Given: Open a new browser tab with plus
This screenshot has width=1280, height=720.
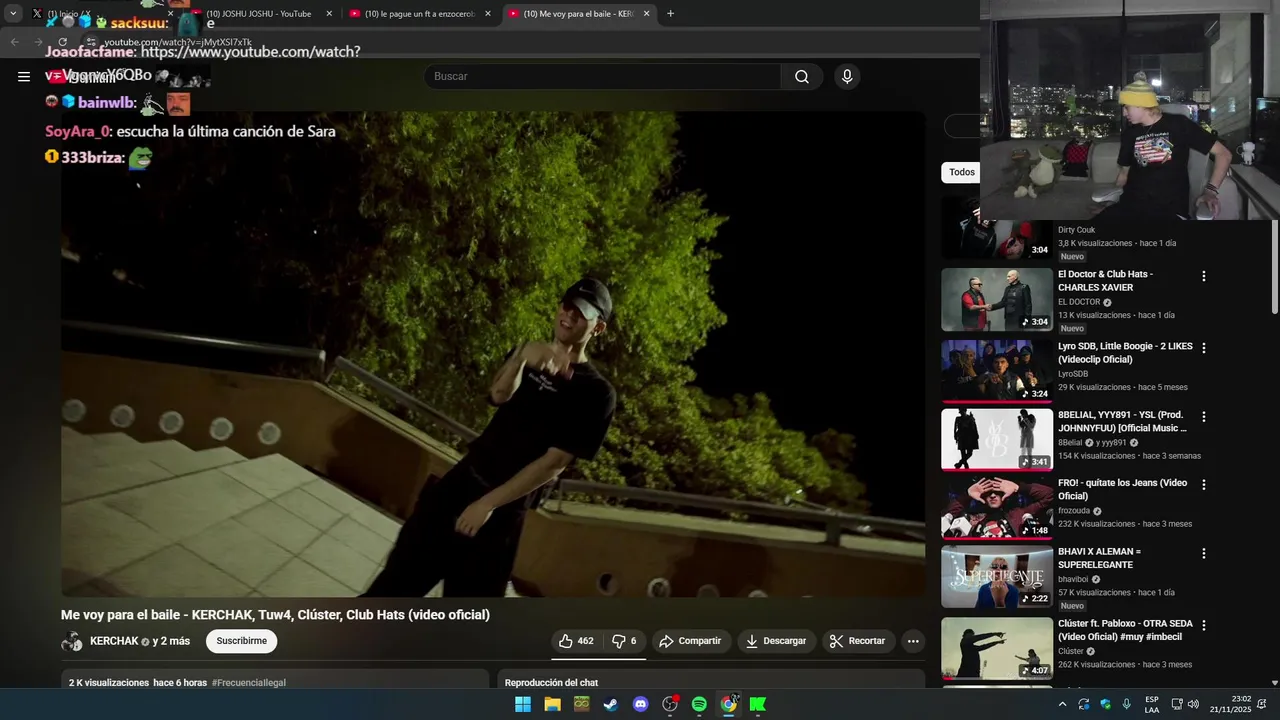Looking at the screenshot, I should point(670,14).
